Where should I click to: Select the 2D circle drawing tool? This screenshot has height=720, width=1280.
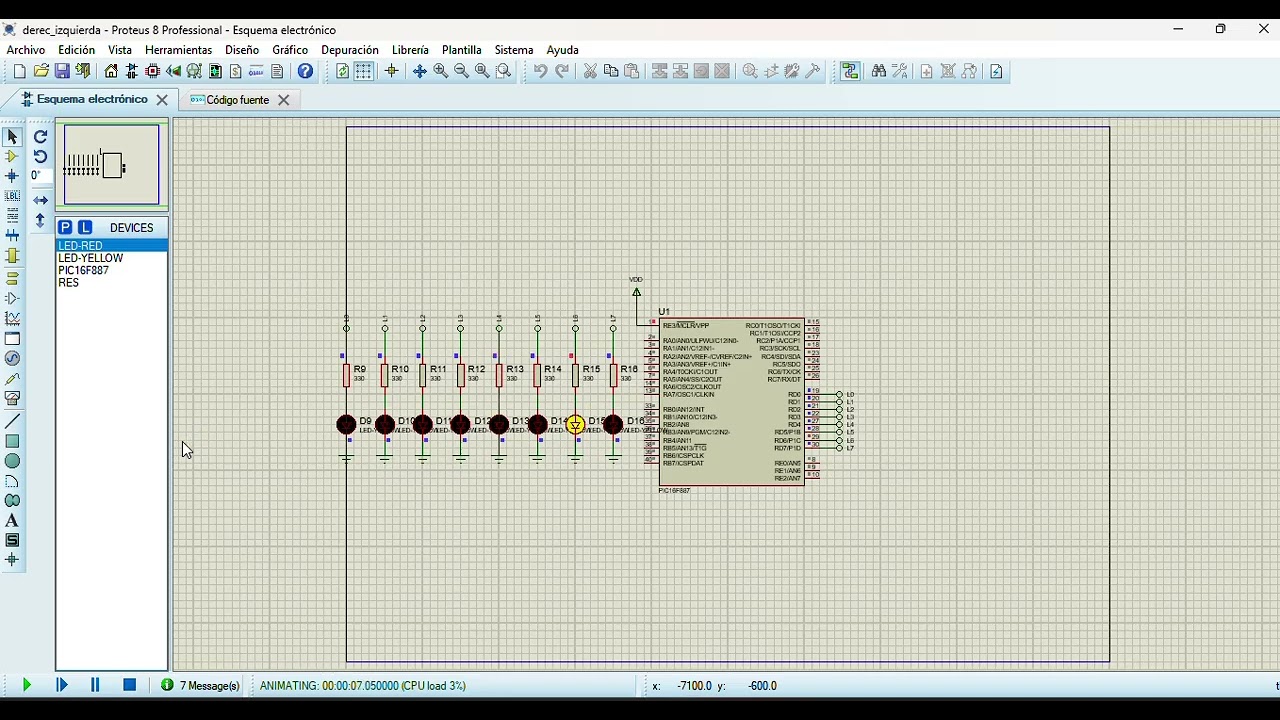pyautogui.click(x=12, y=461)
